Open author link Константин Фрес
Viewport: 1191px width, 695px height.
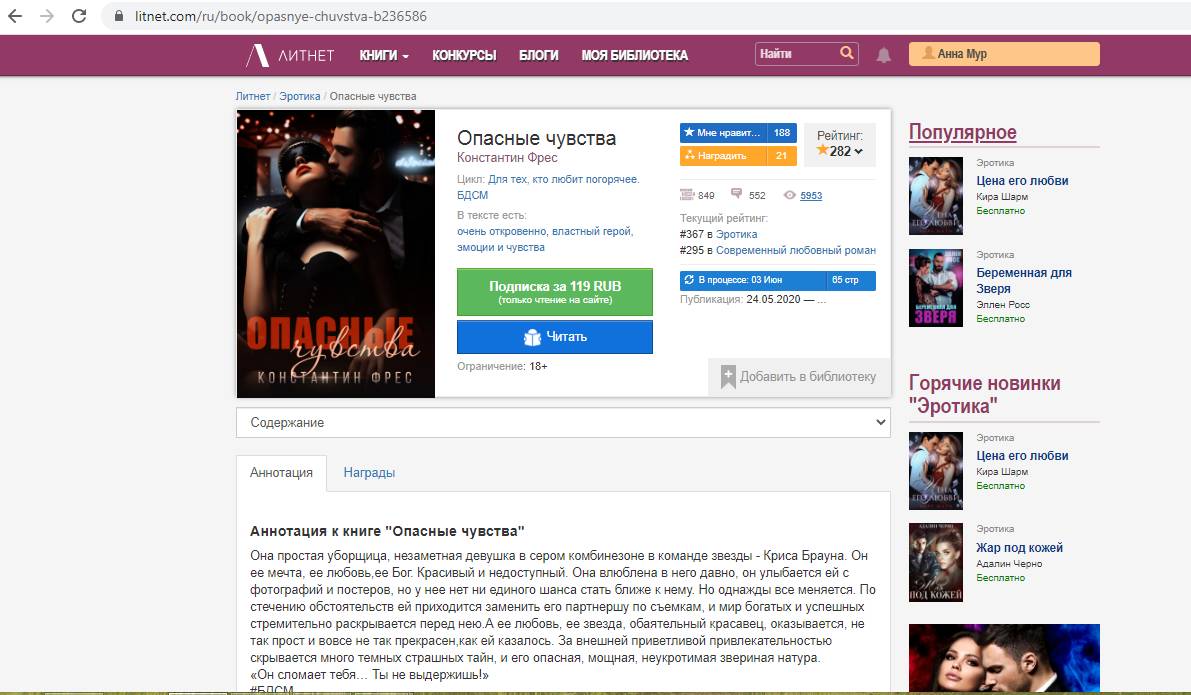[507, 158]
